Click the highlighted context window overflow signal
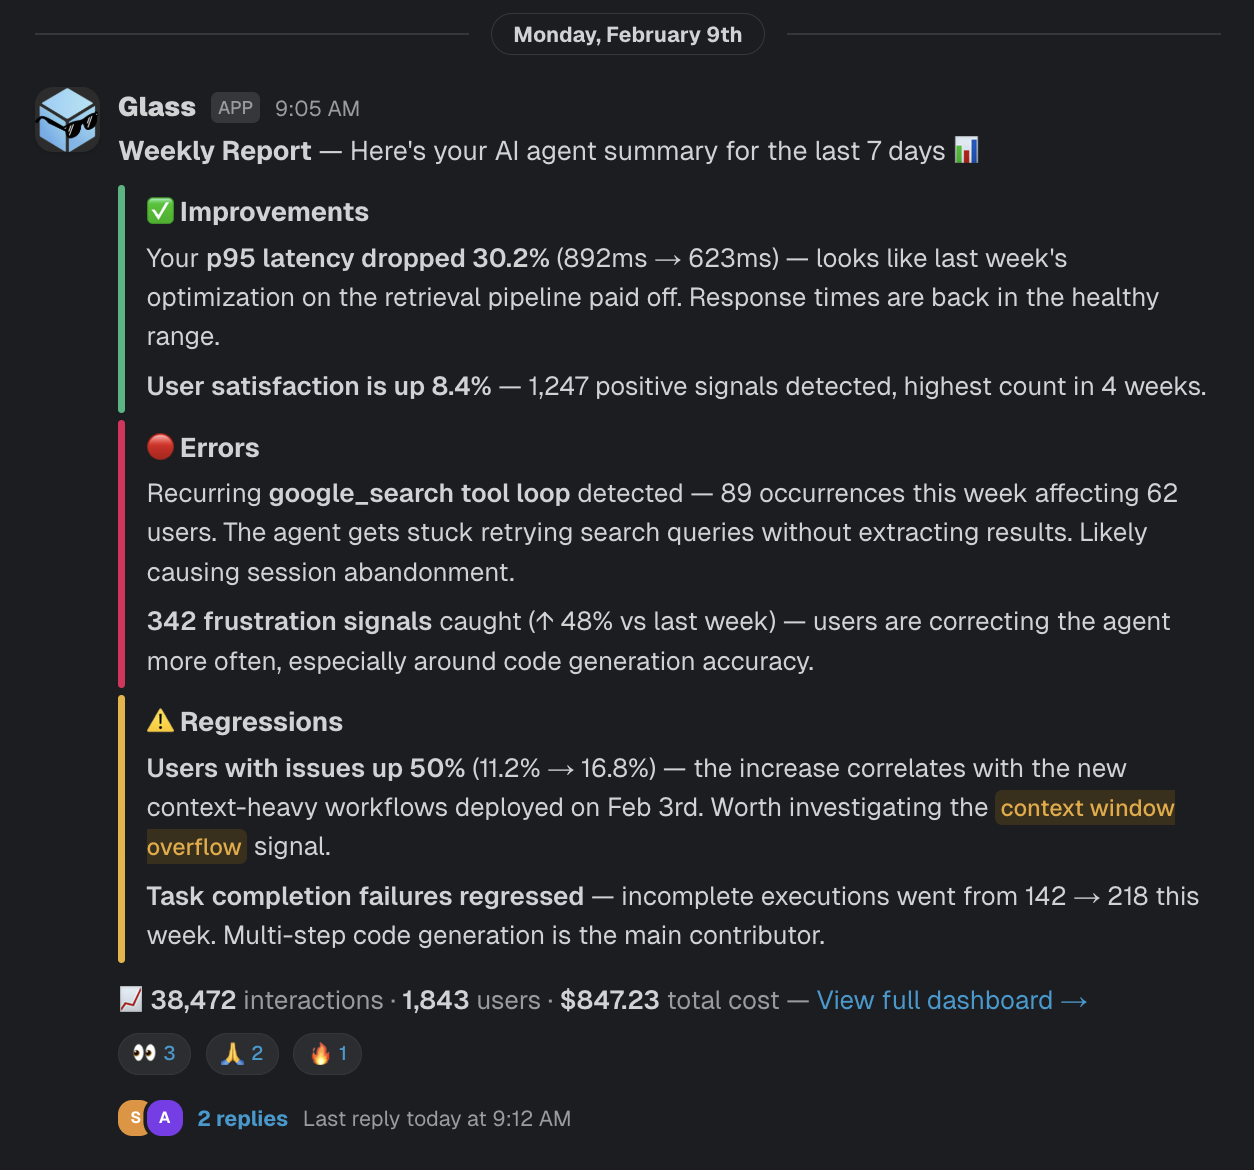 [1085, 807]
